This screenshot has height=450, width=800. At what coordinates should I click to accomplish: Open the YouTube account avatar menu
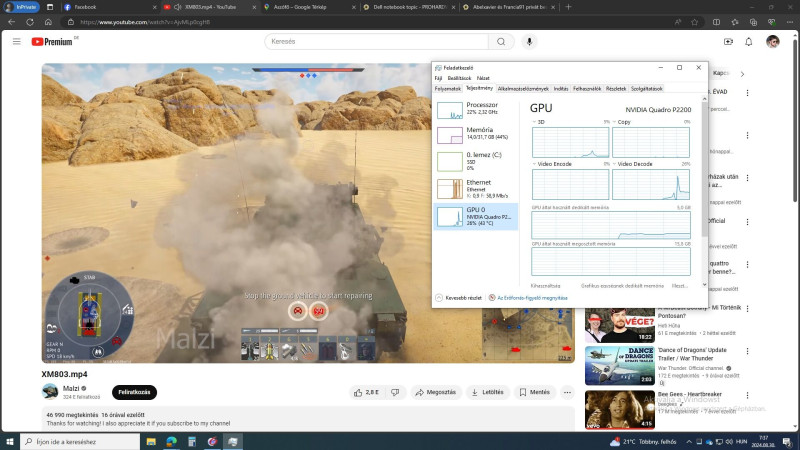pyautogui.click(x=772, y=42)
